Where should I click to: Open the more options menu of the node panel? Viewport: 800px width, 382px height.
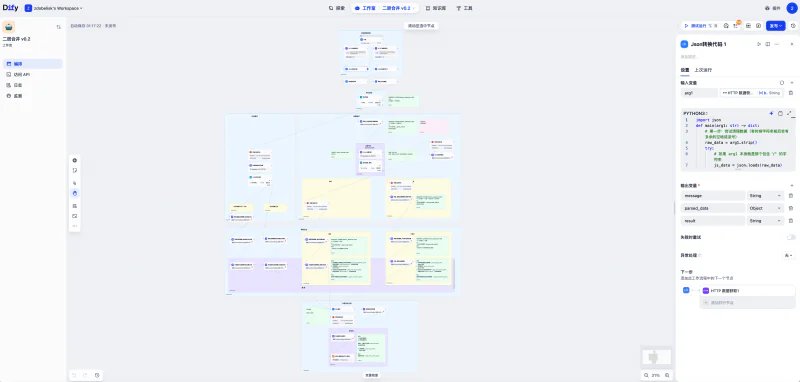(x=777, y=44)
